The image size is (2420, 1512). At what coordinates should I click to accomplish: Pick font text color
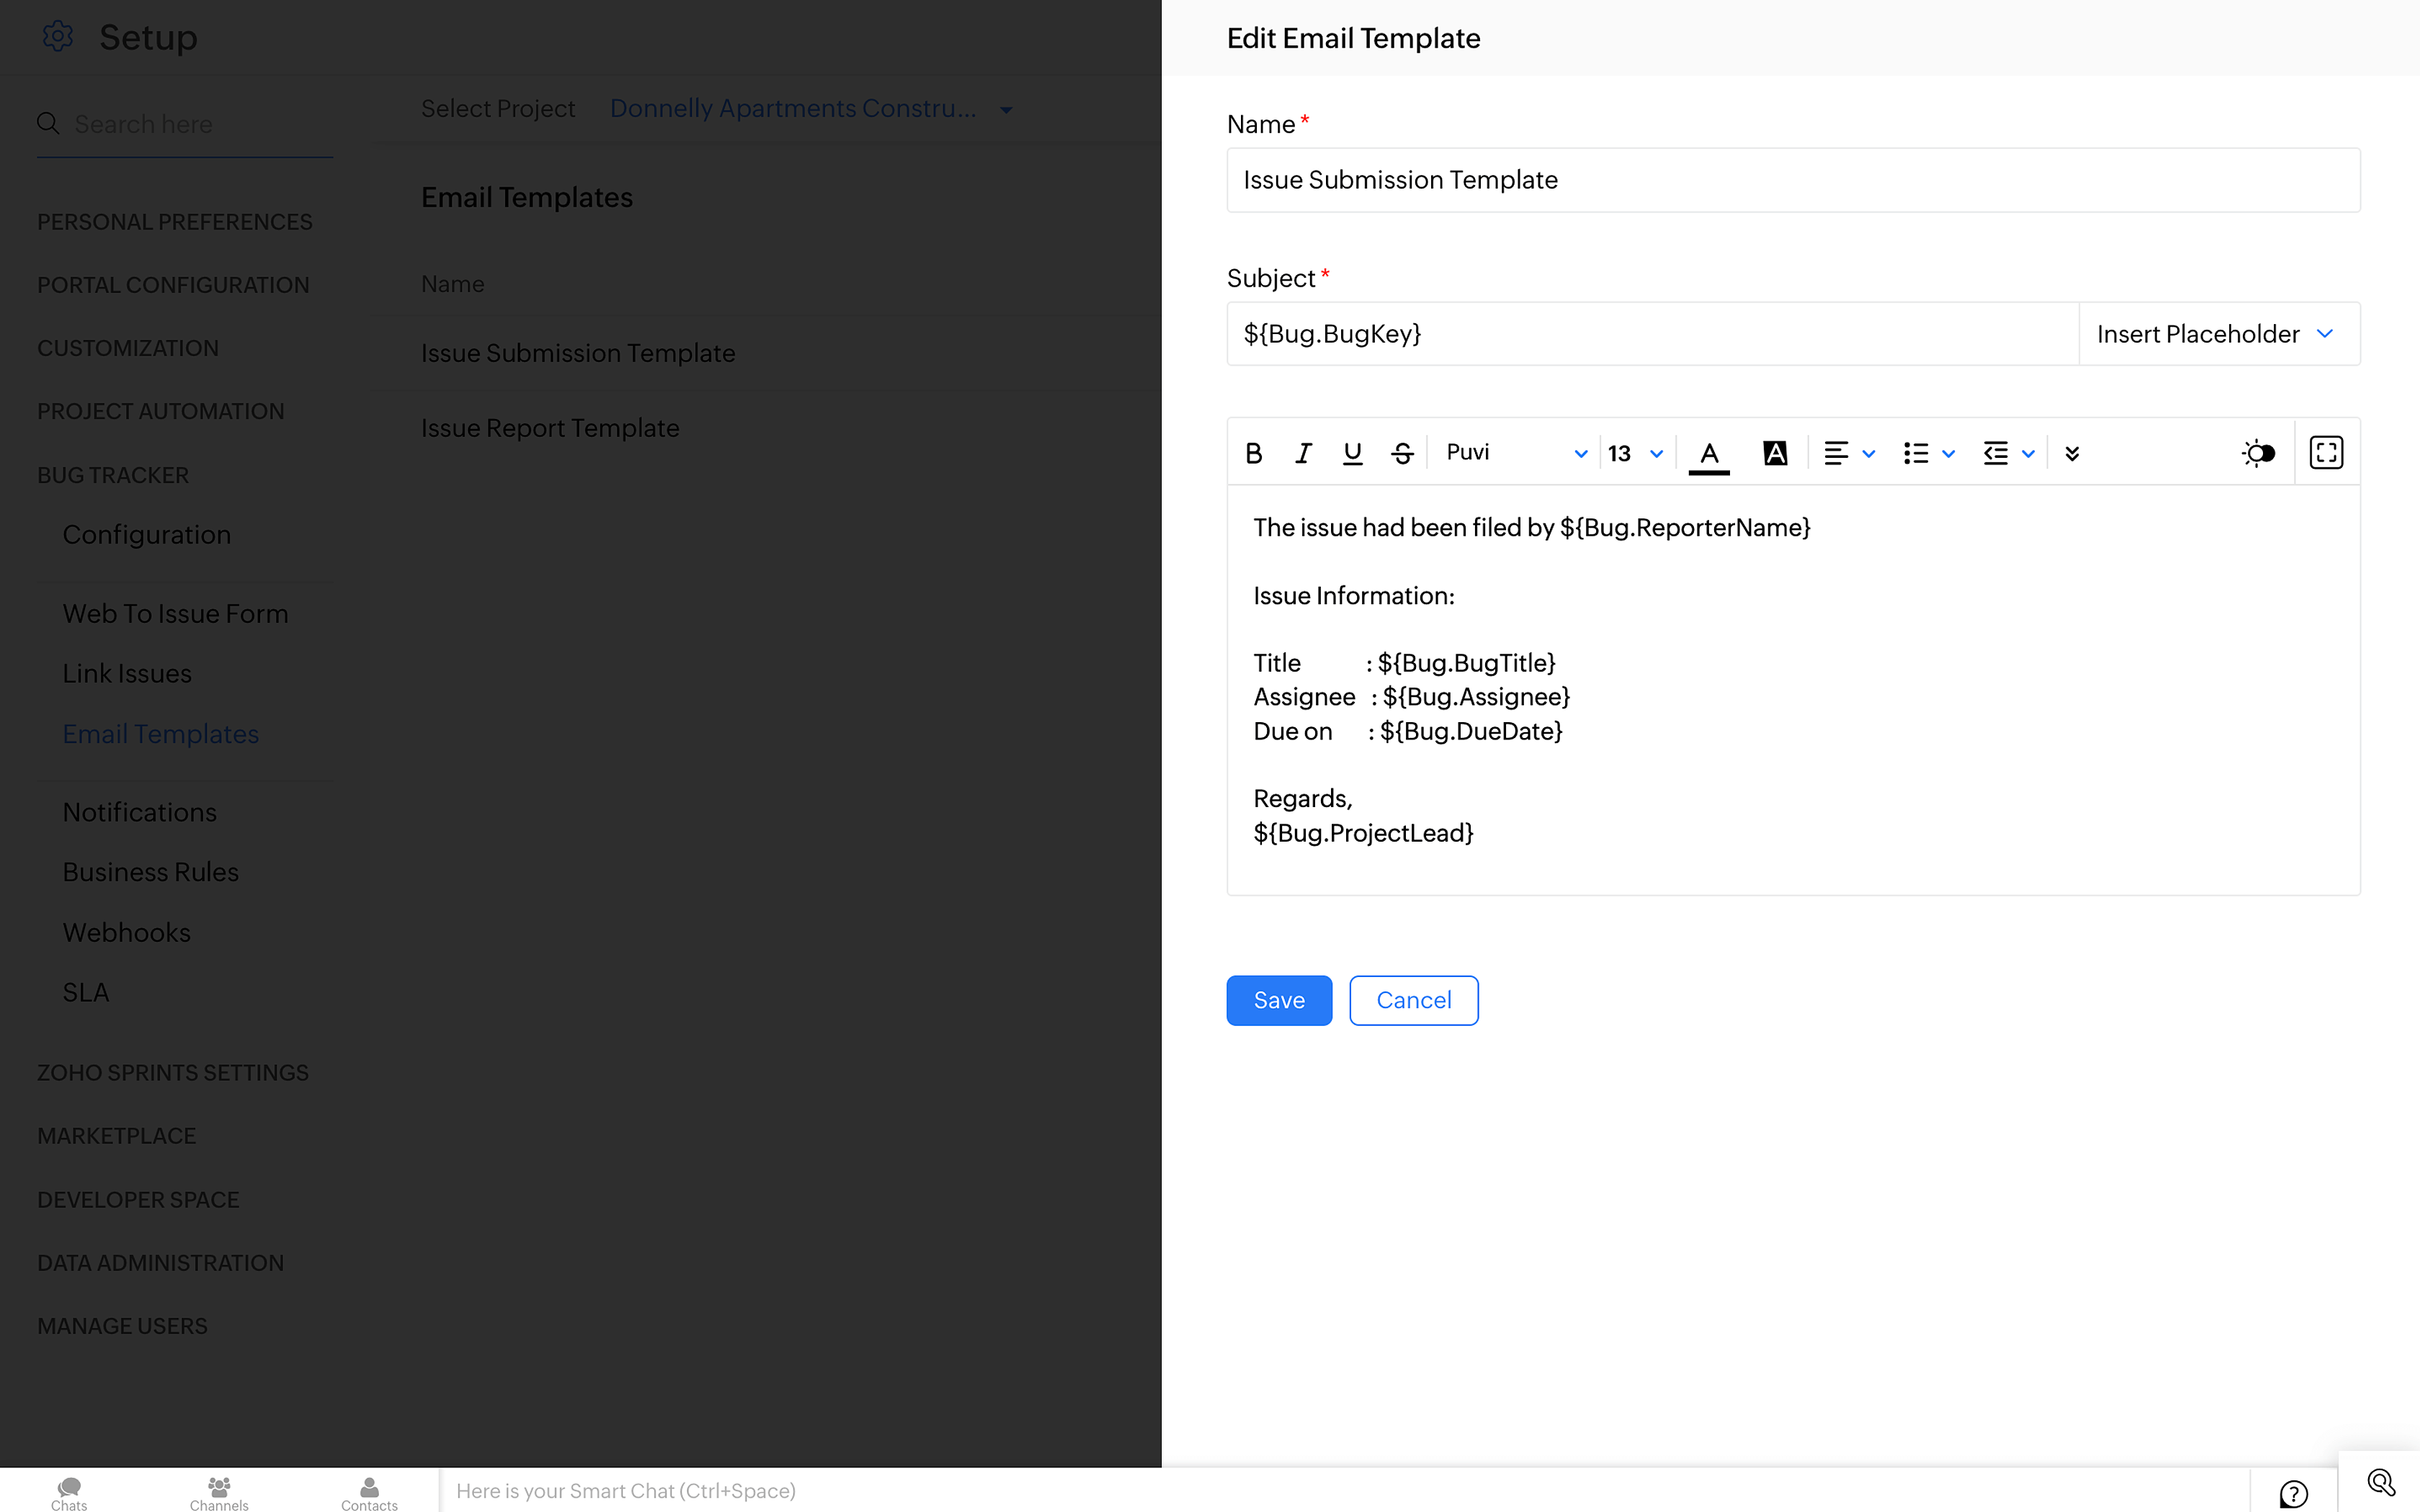(x=1709, y=453)
